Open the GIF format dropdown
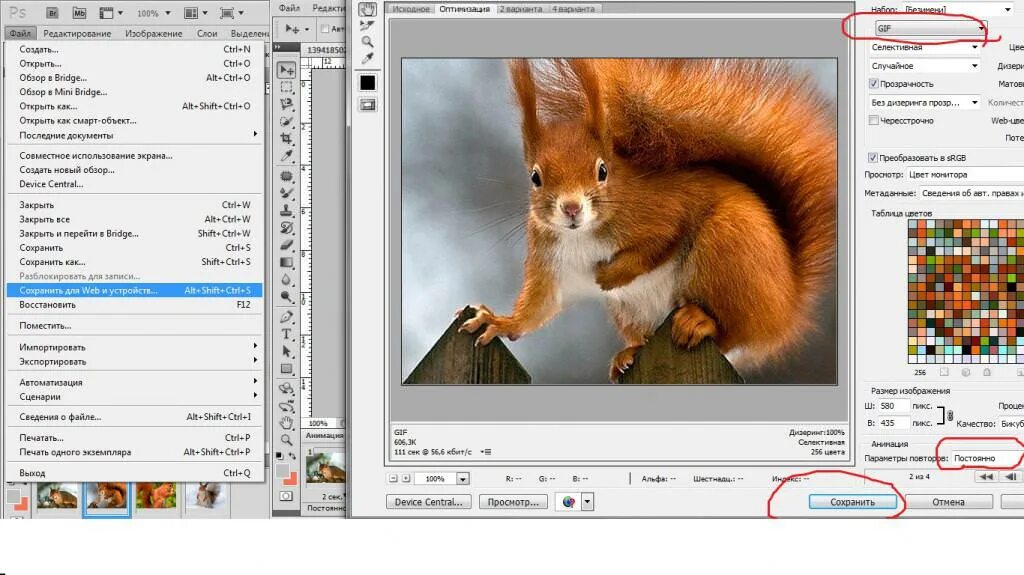This screenshot has height=575, width=1024. point(930,28)
